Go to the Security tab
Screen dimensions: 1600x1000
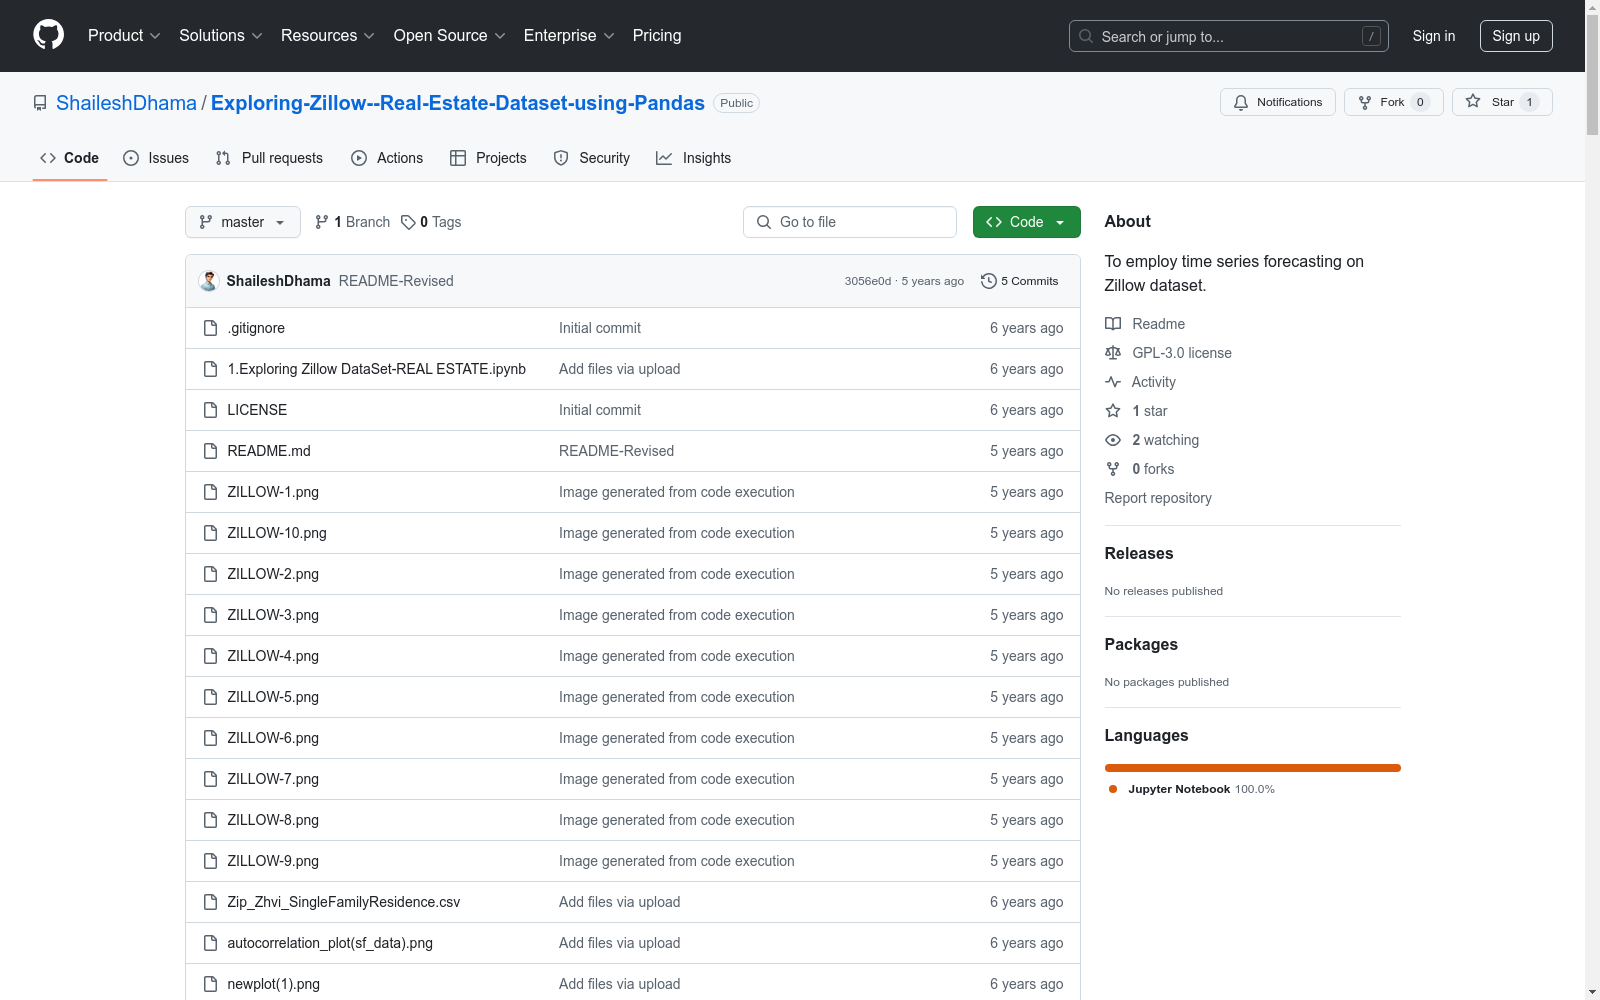(592, 158)
